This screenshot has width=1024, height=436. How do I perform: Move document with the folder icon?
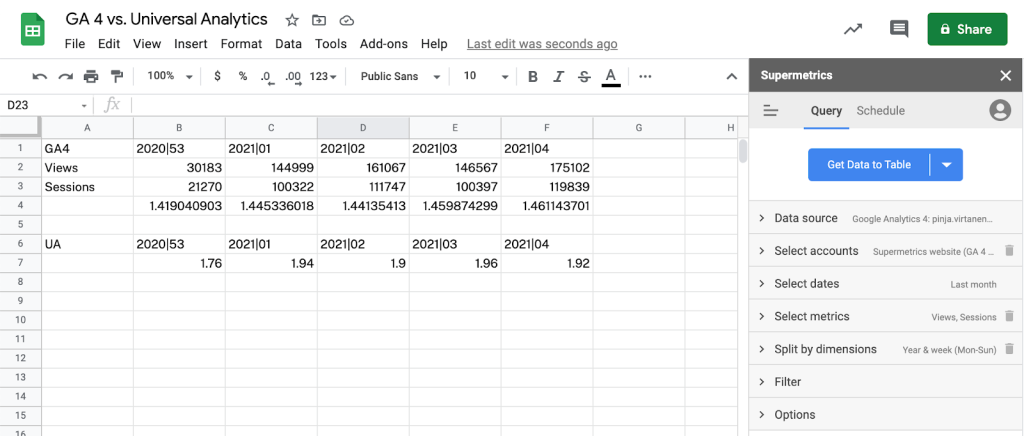tap(319, 20)
